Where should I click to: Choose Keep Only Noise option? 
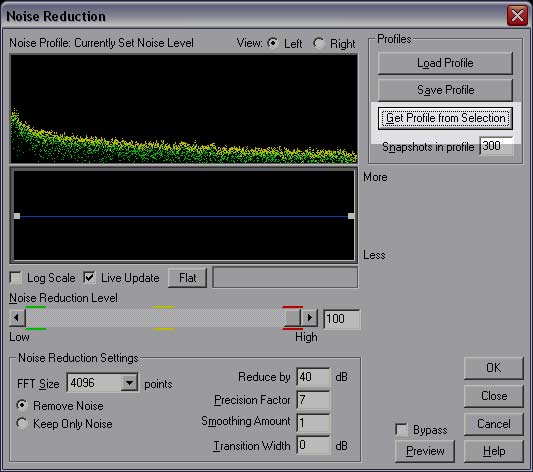pos(22,423)
